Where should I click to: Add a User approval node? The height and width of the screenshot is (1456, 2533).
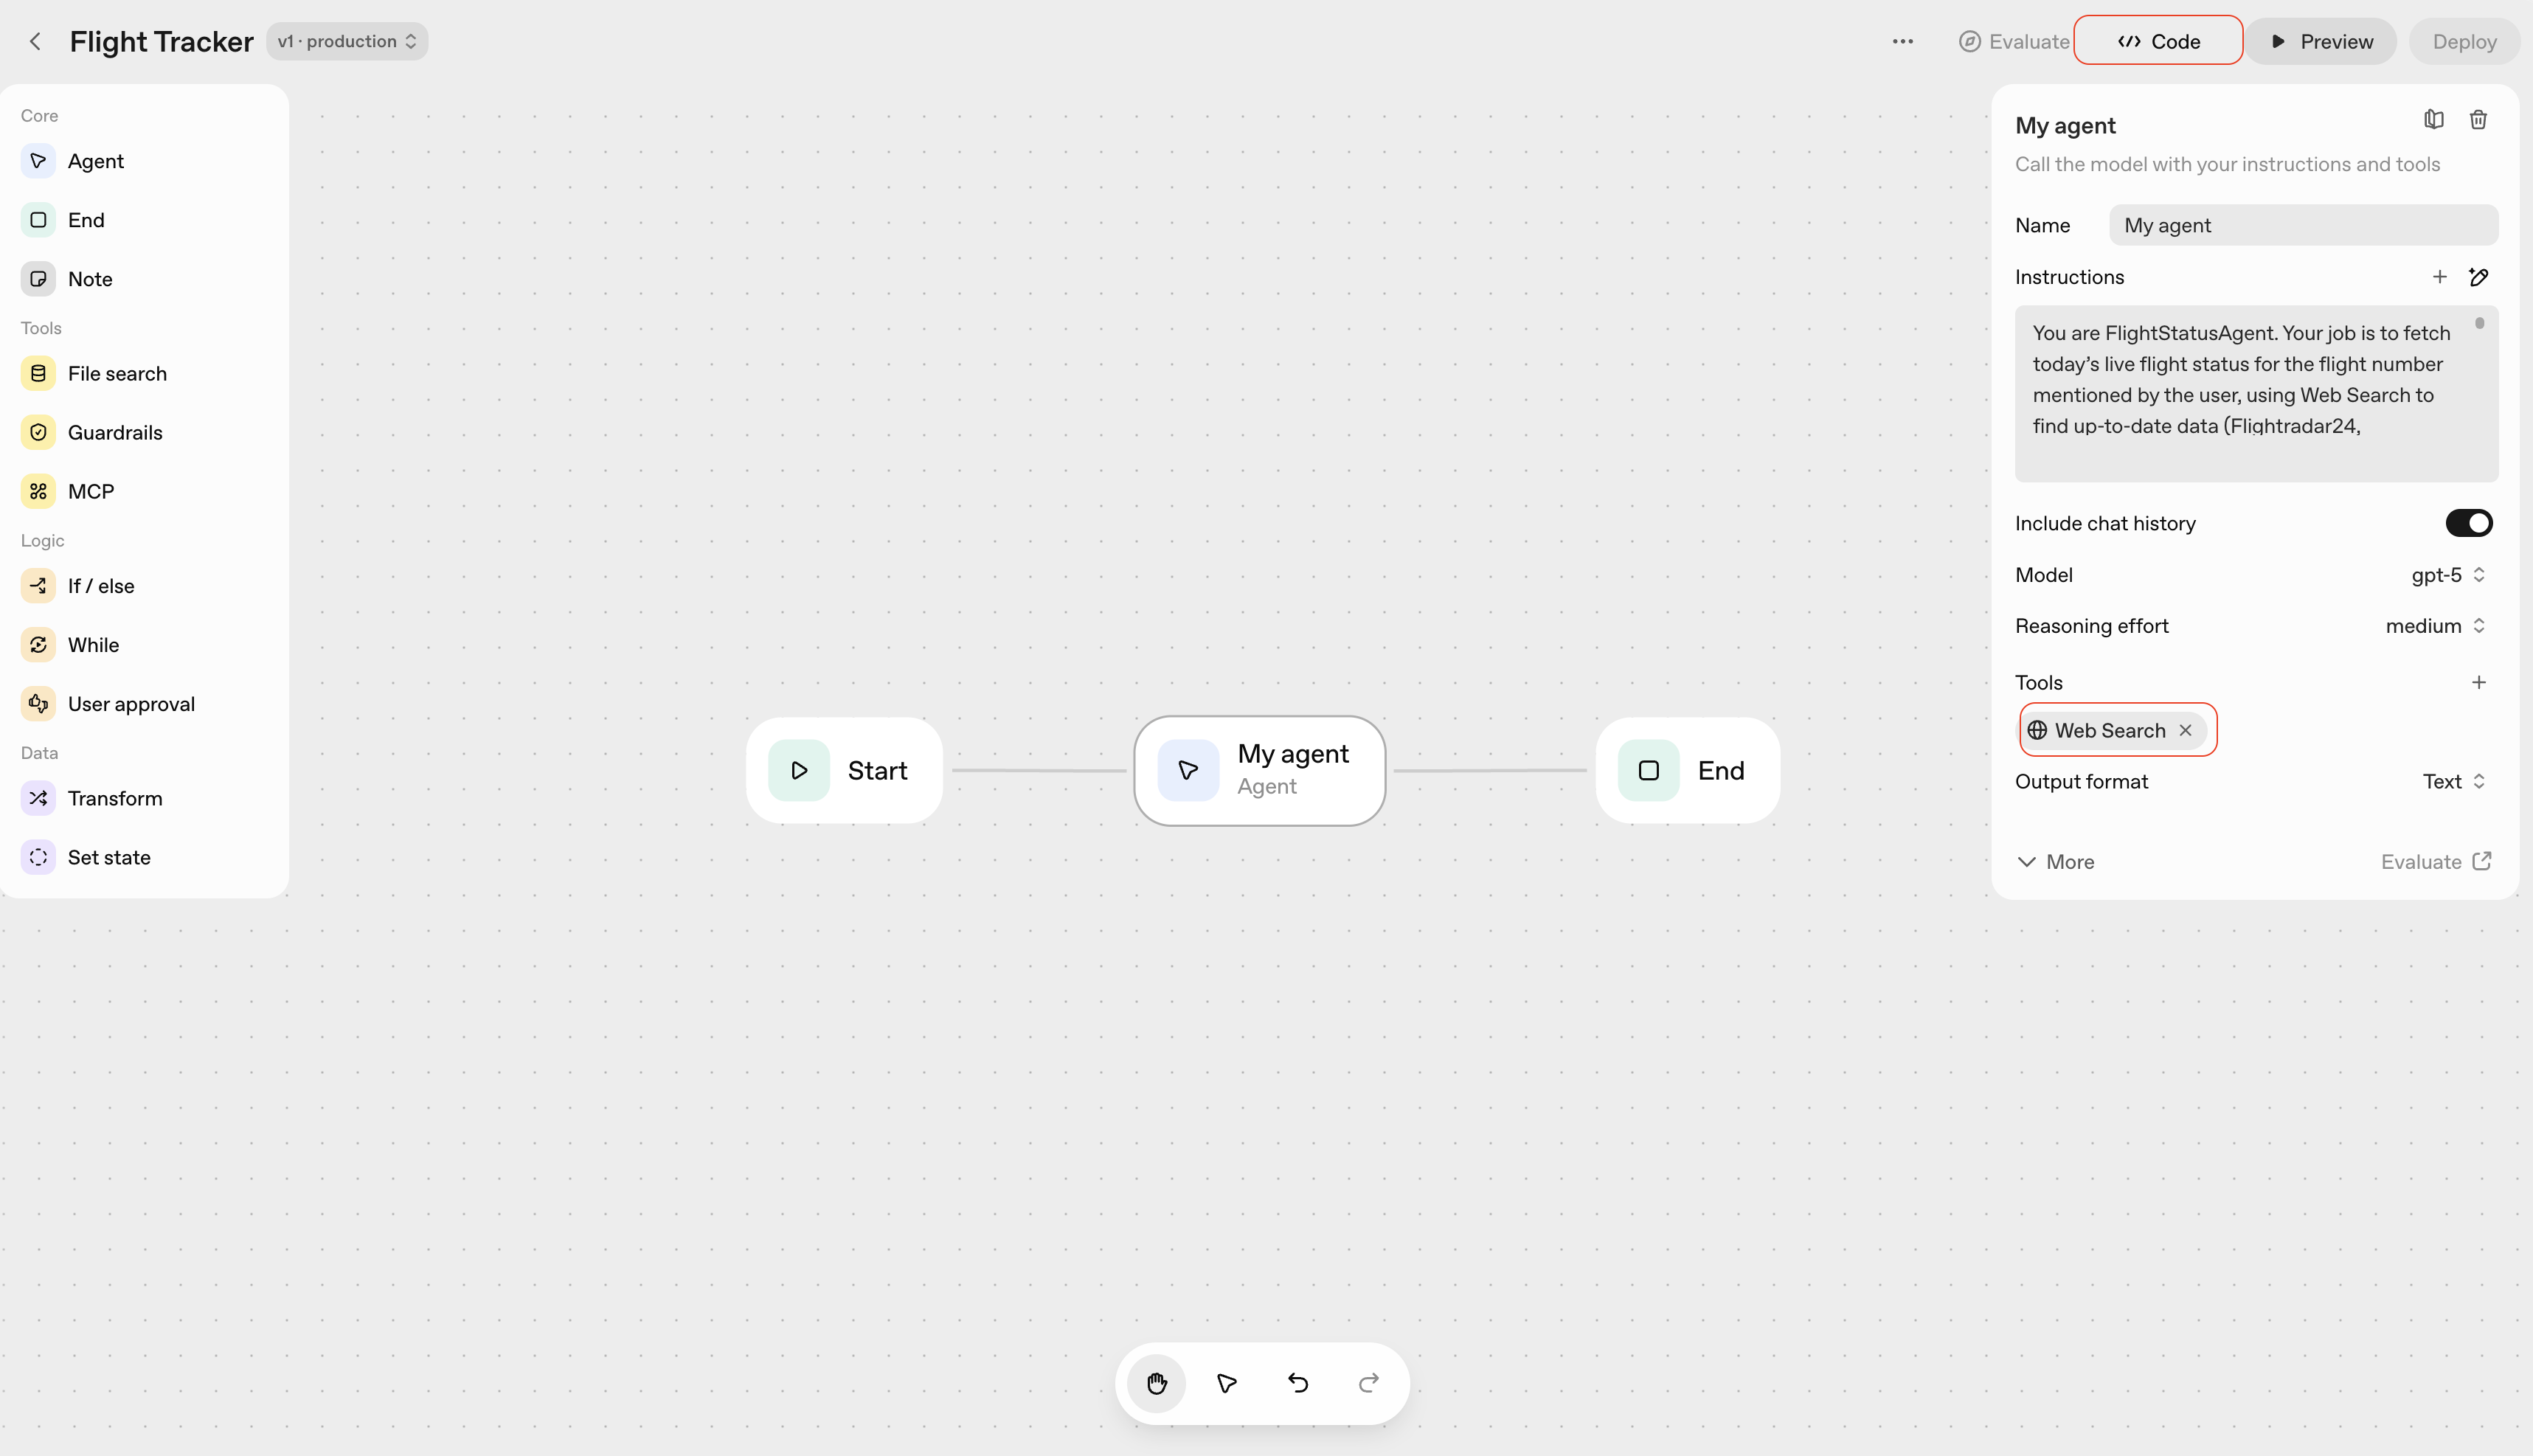tap(131, 703)
